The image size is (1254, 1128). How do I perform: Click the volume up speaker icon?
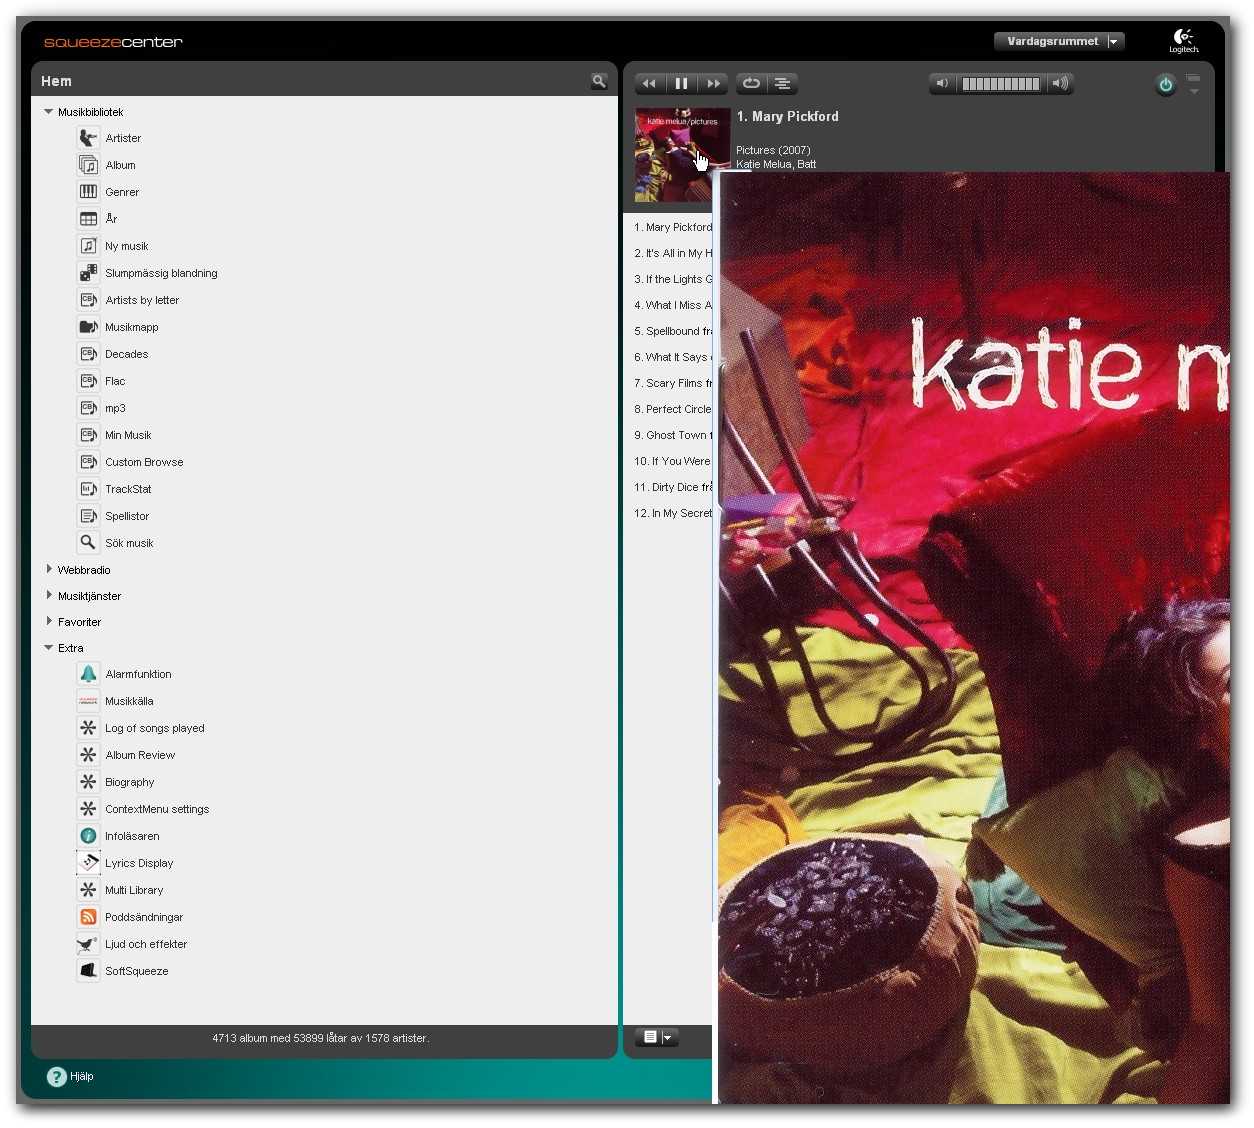tap(1060, 84)
